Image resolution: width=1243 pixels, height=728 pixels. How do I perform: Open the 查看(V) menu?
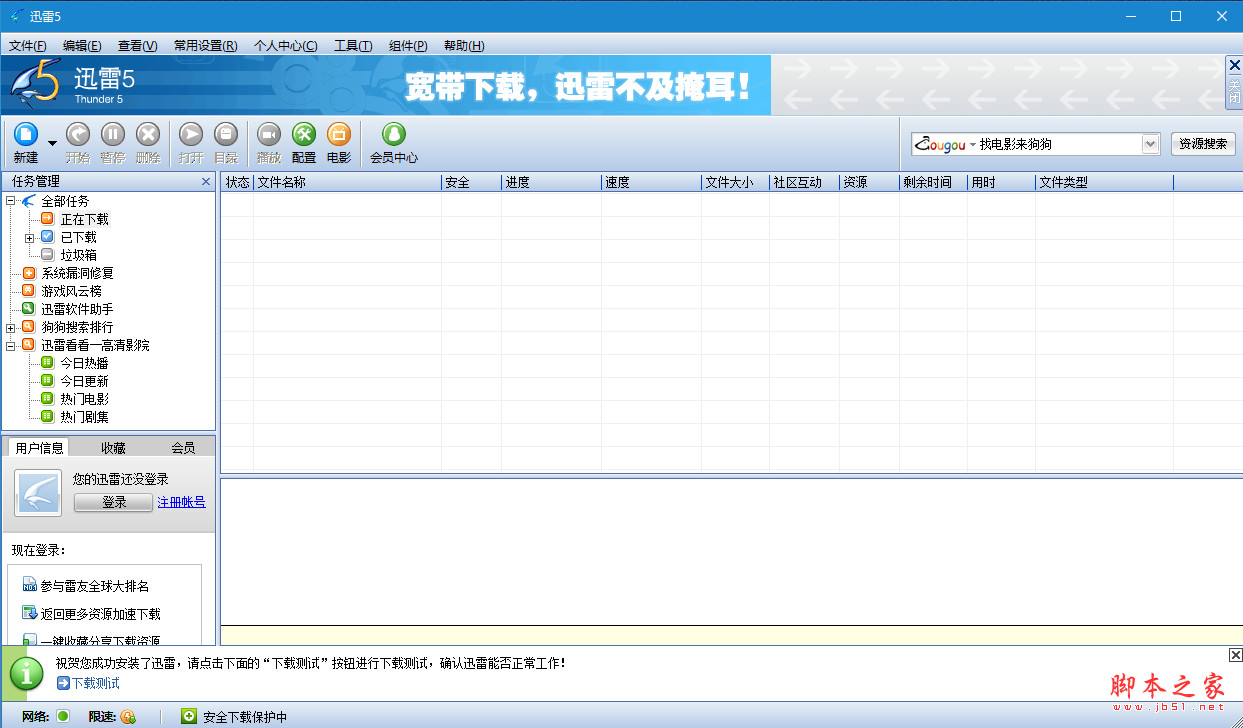pyautogui.click(x=137, y=46)
